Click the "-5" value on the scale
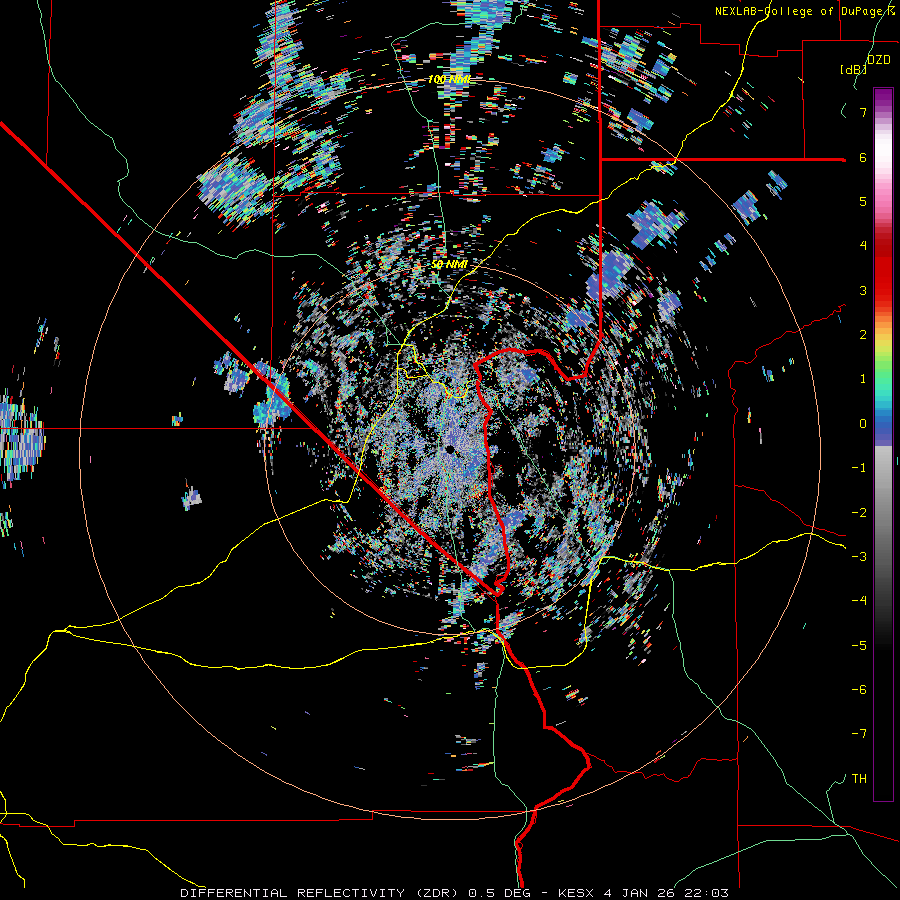This screenshot has height=900, width=900. (859, 645)
